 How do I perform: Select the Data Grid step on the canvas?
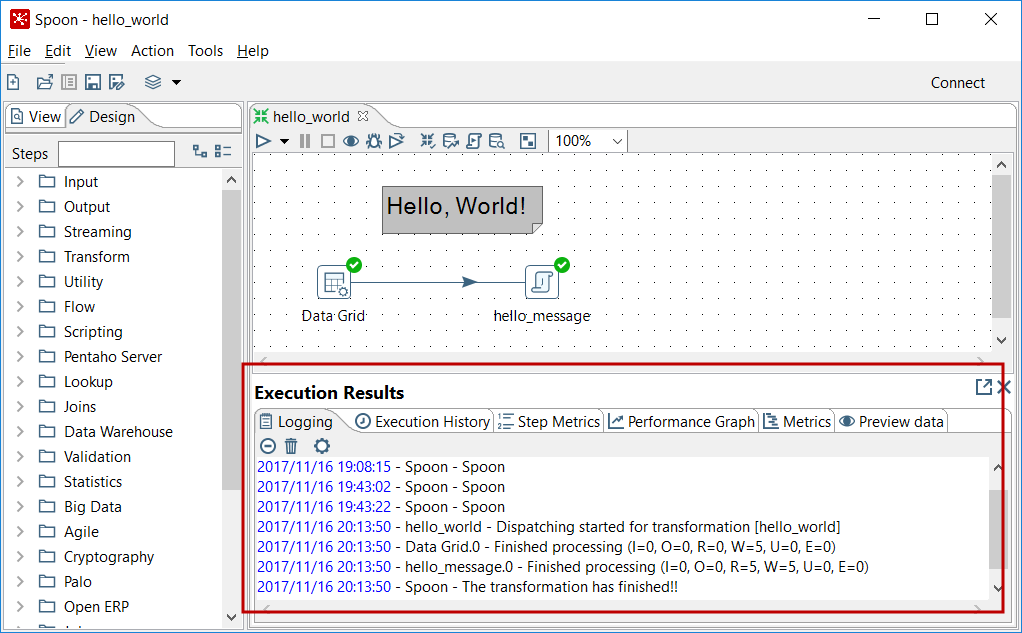(334, 282)
